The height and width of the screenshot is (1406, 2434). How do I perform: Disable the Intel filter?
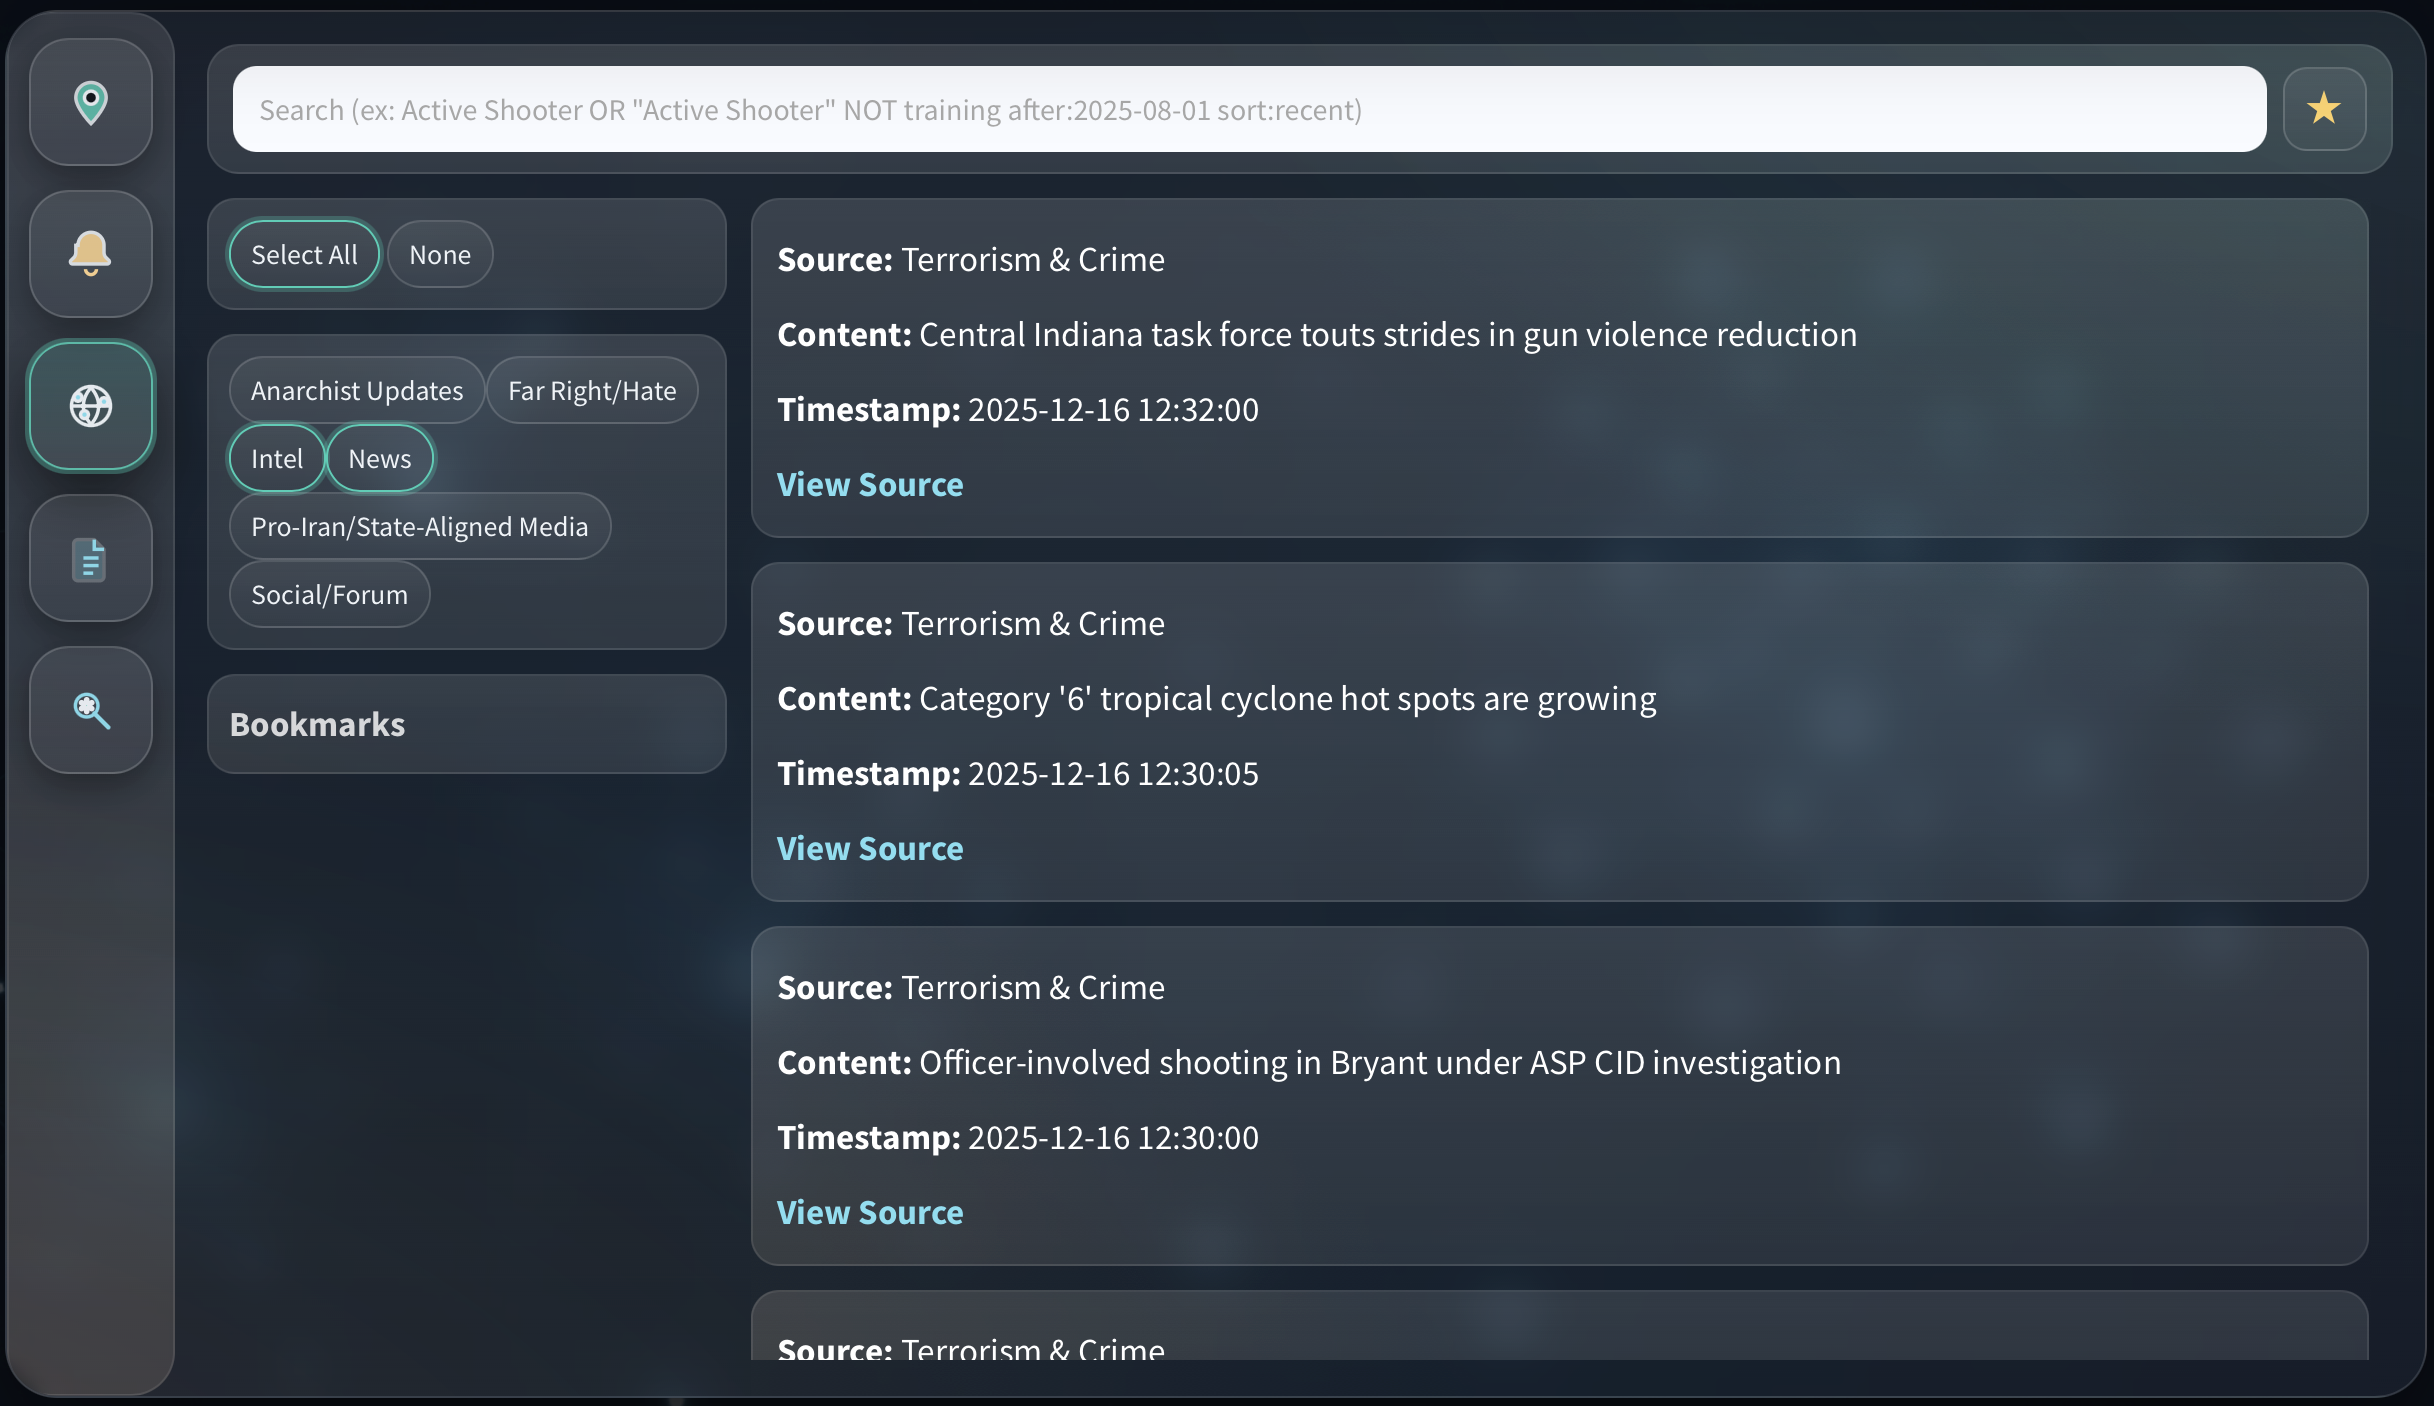[x=276, y=458]
